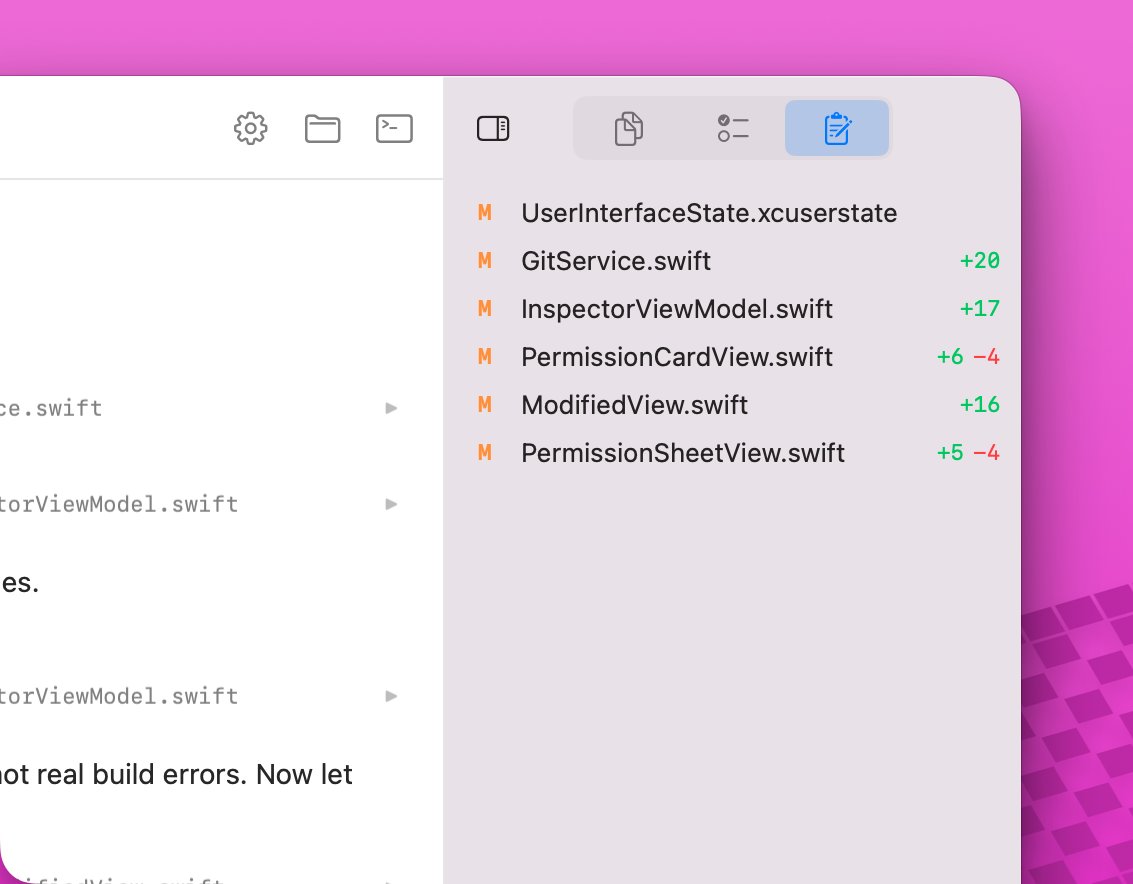
Task: Click +5 −4 stats for PermissionSheetView.swift
Action: (968, 453)
